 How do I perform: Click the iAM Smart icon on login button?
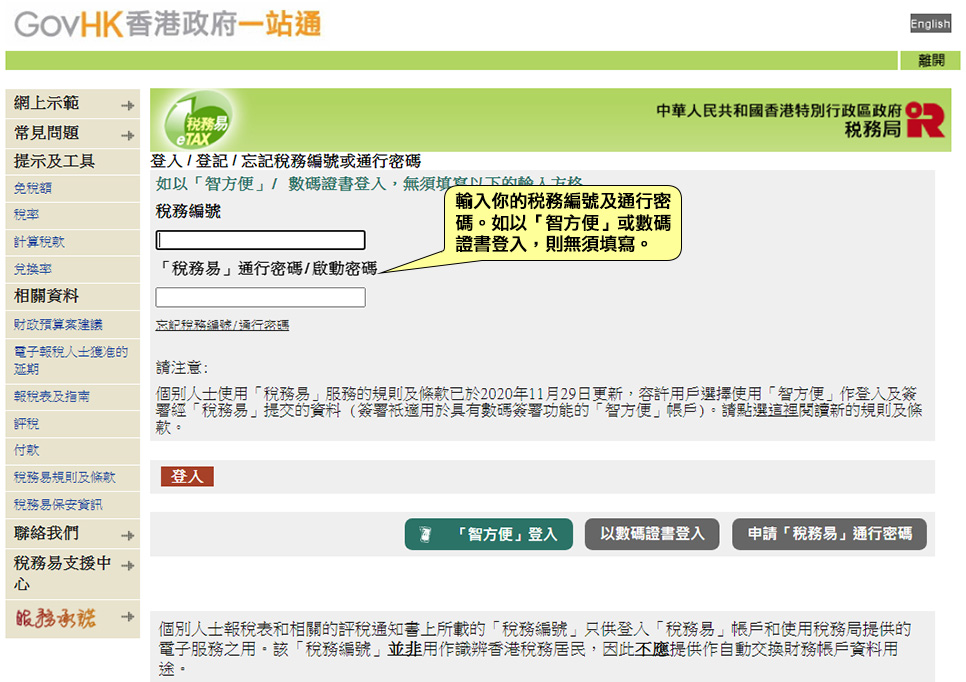(x=425, y=534)
